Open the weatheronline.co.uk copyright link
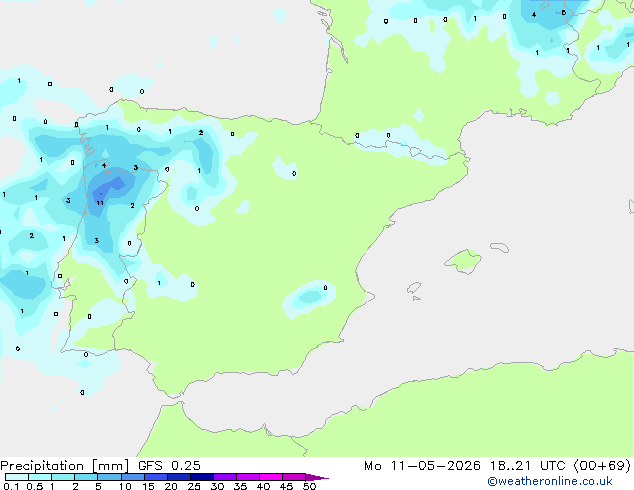Viewport: 634px width, 490px height. point(550,481)
